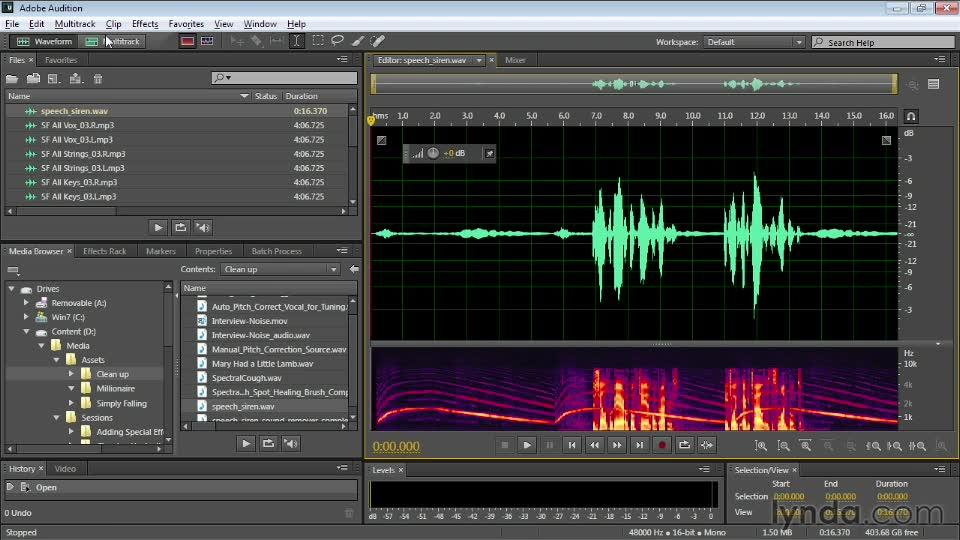
Task: Pause playback in the editor transport
Action: click(549, 446)
